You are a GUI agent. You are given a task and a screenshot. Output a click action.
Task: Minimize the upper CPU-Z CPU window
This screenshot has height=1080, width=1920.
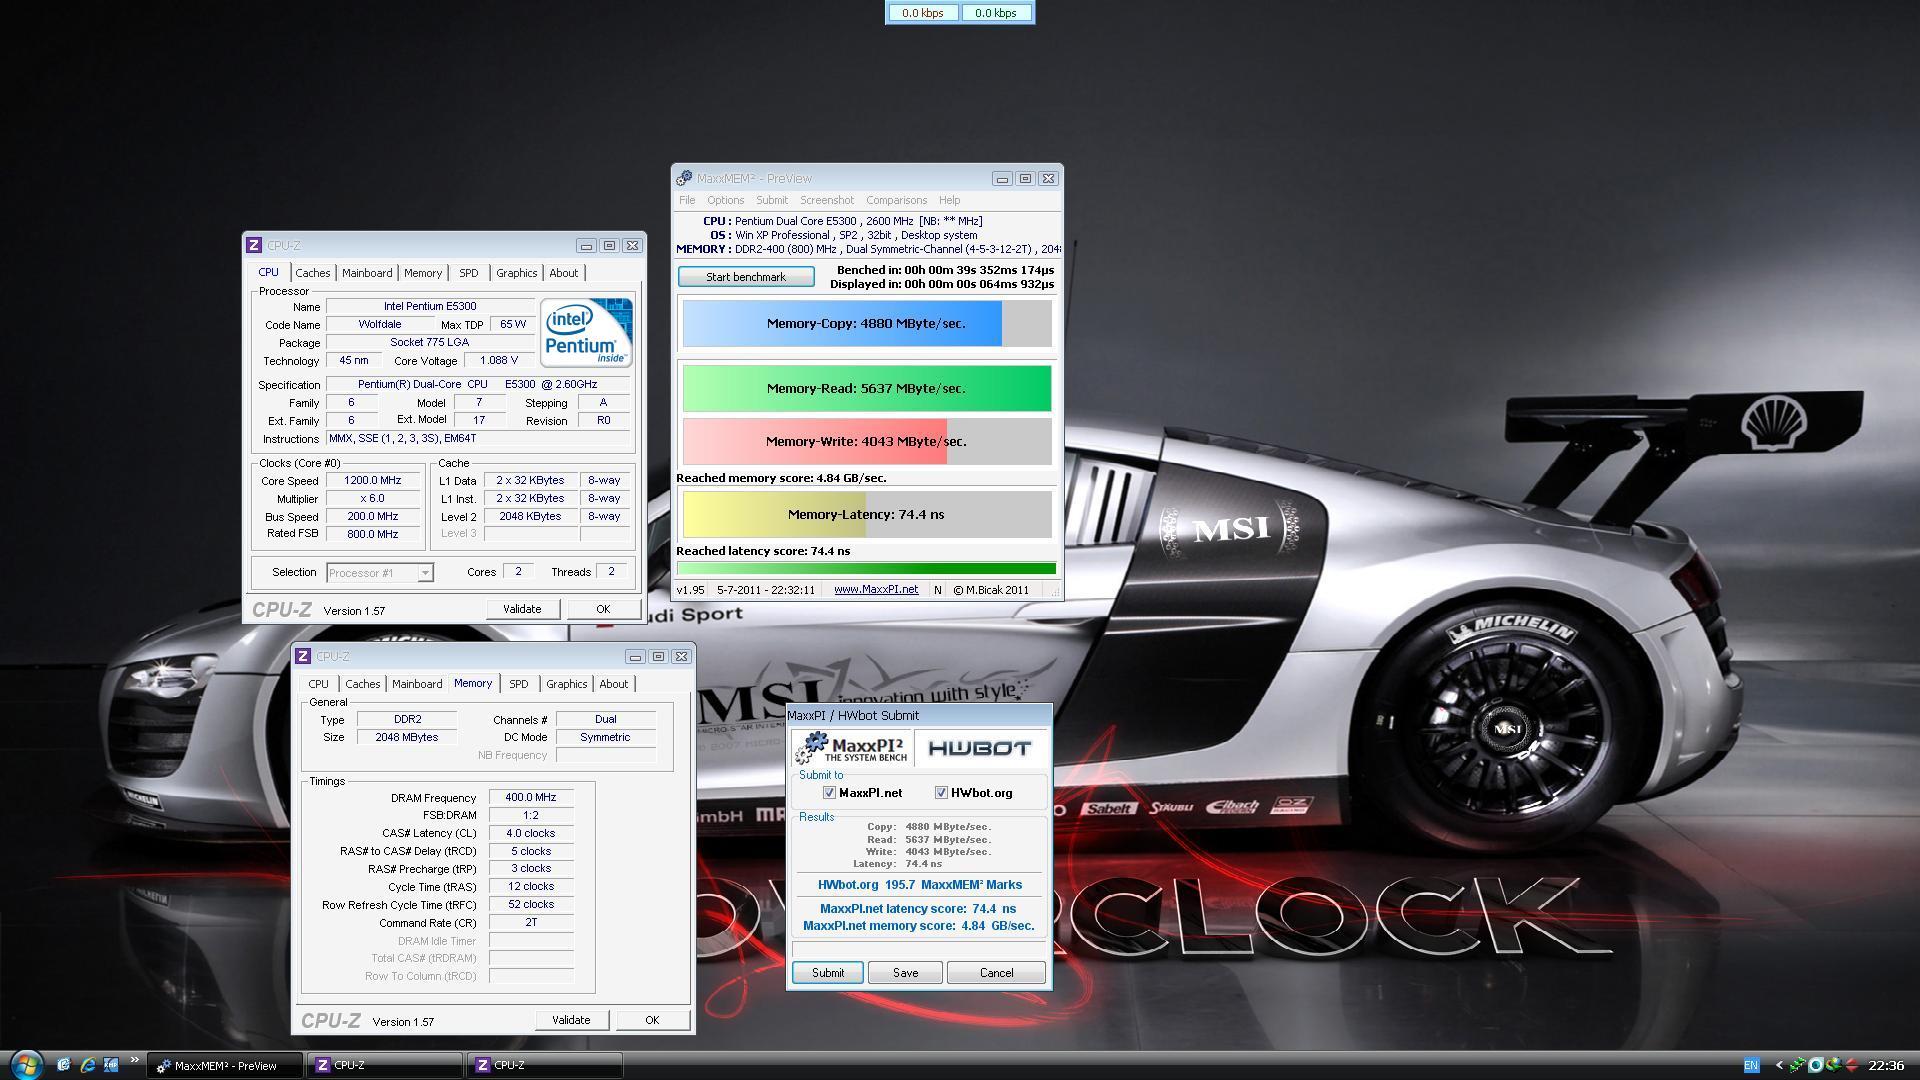point(586,245)
